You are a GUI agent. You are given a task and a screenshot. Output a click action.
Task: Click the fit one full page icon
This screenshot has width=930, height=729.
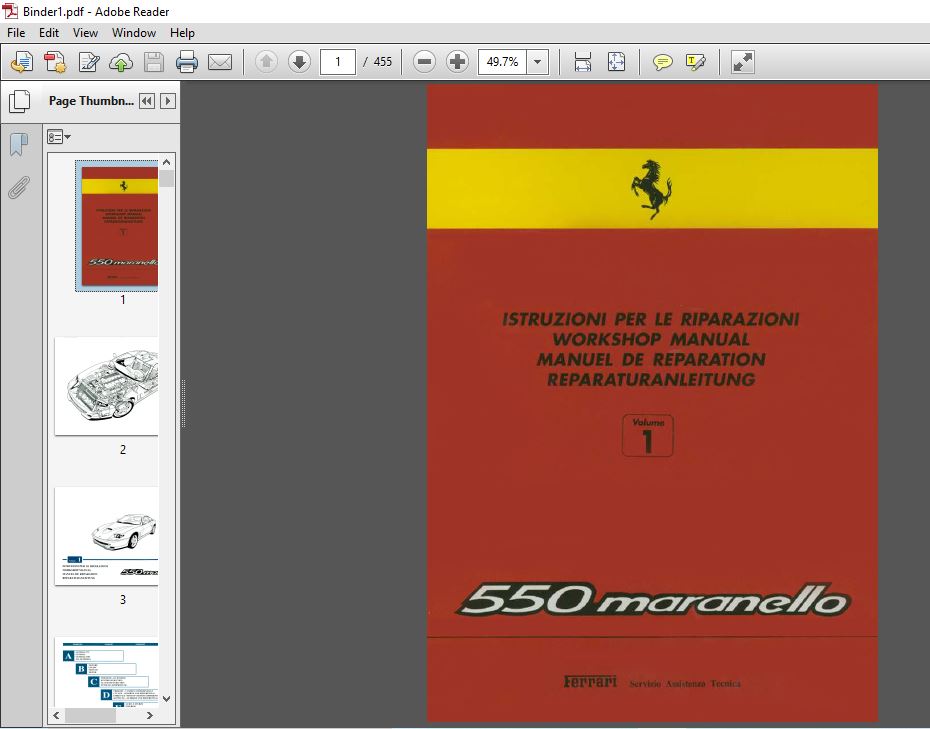(x=616, y=62)
